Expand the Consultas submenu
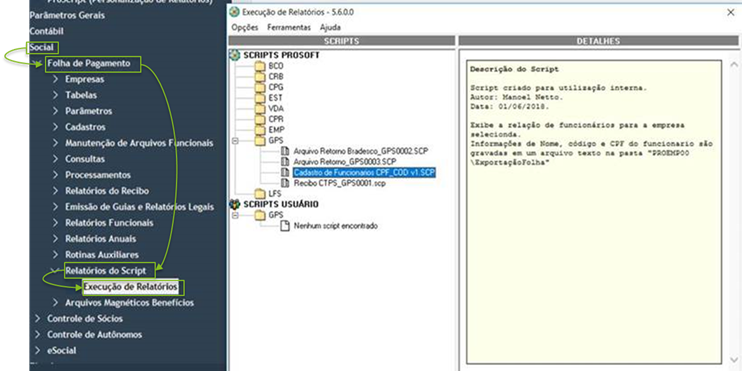Viewport: 742px width, 371px height. [x=56, y=159]
